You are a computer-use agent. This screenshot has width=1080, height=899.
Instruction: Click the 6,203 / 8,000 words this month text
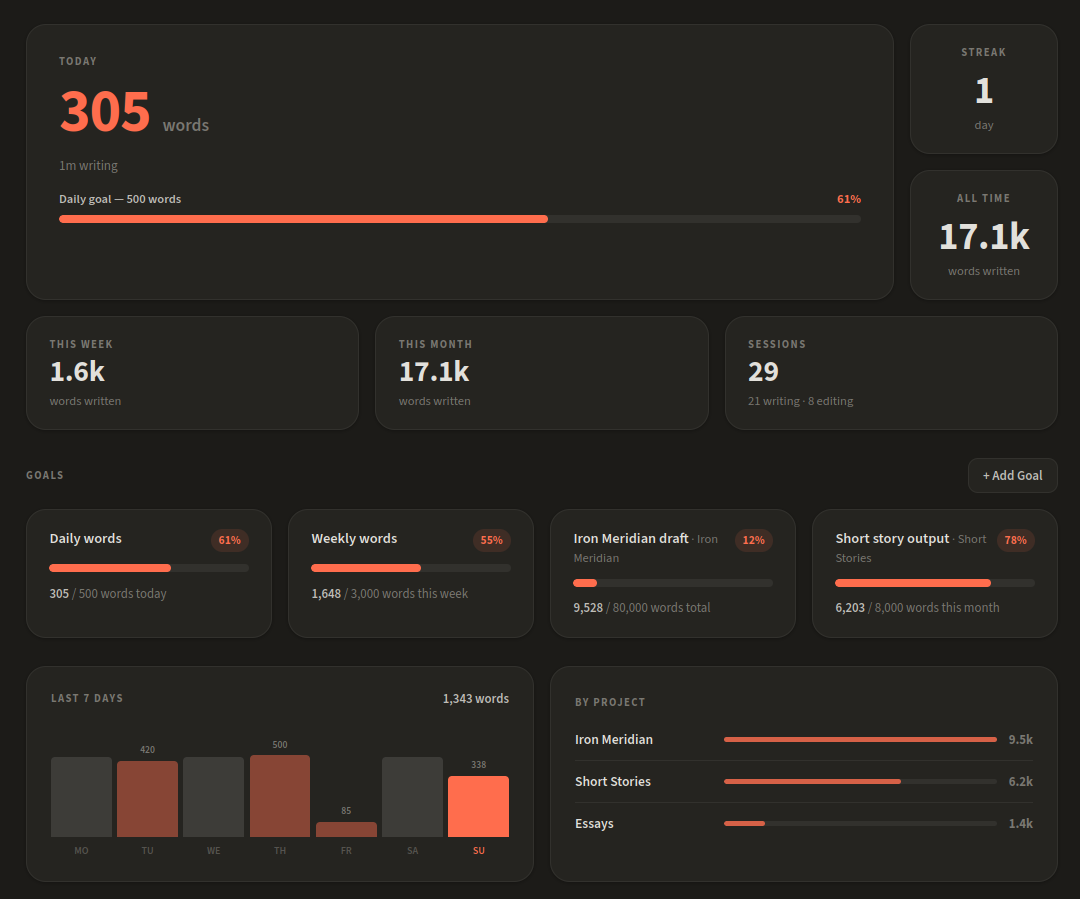click(x=917, y=608)
